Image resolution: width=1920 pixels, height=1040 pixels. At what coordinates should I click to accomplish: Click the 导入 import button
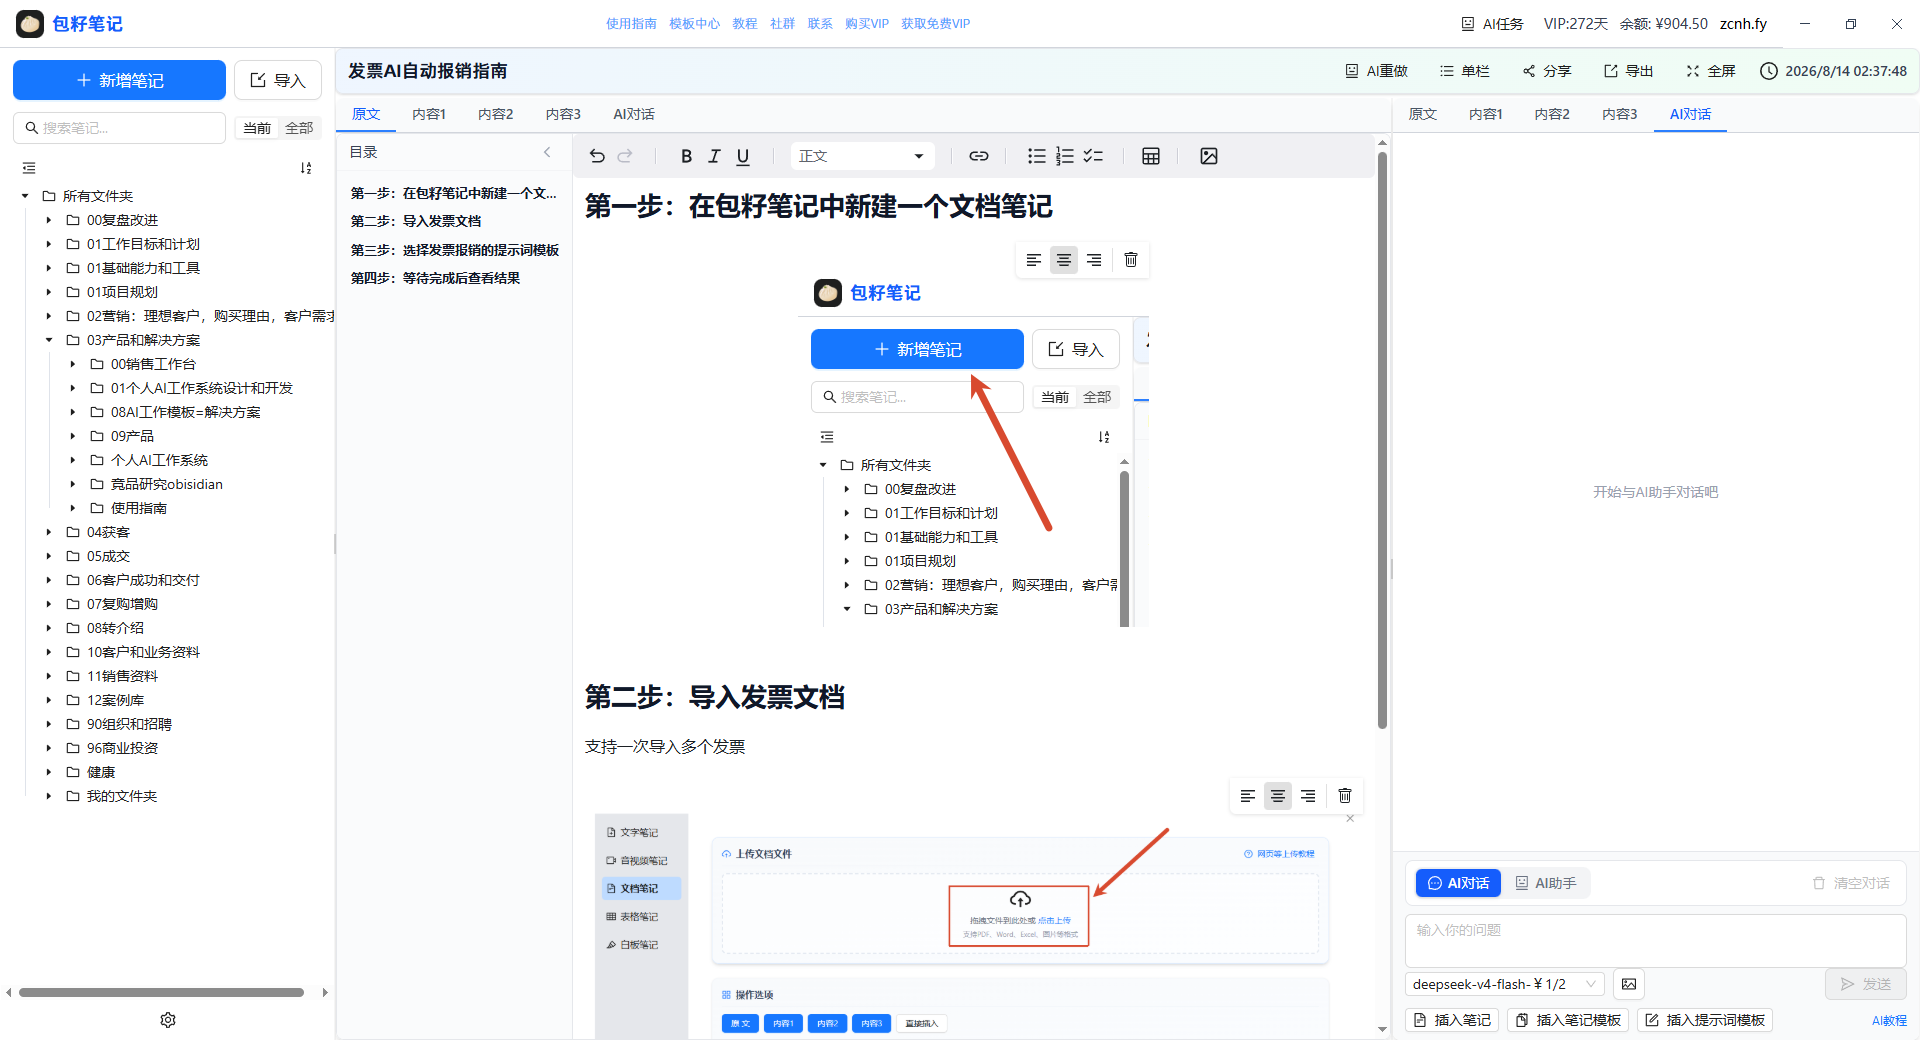coord(278,80)
